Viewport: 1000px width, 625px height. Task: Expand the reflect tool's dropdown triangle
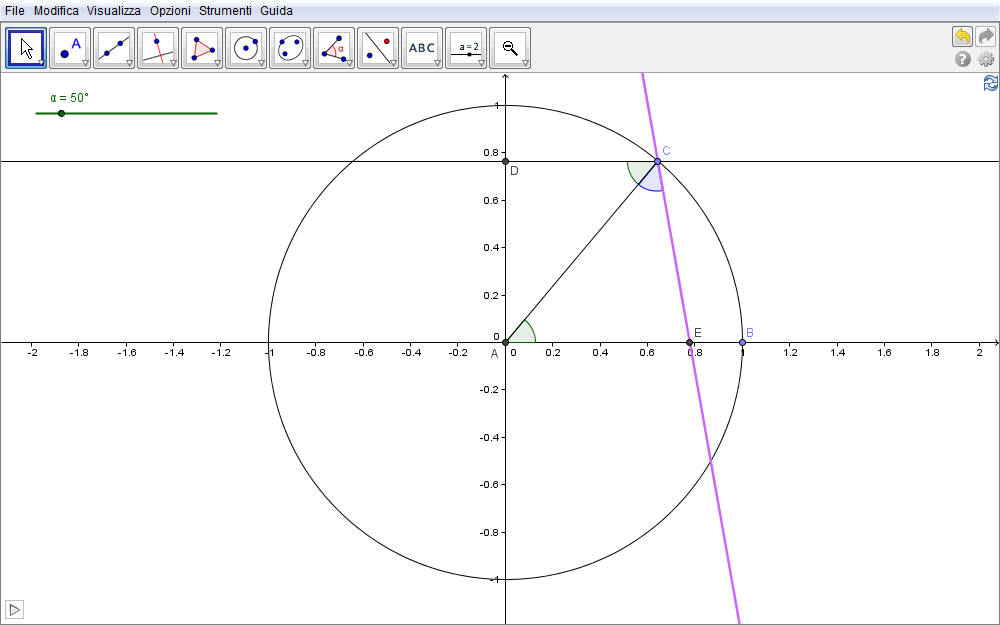click(393, 63)
